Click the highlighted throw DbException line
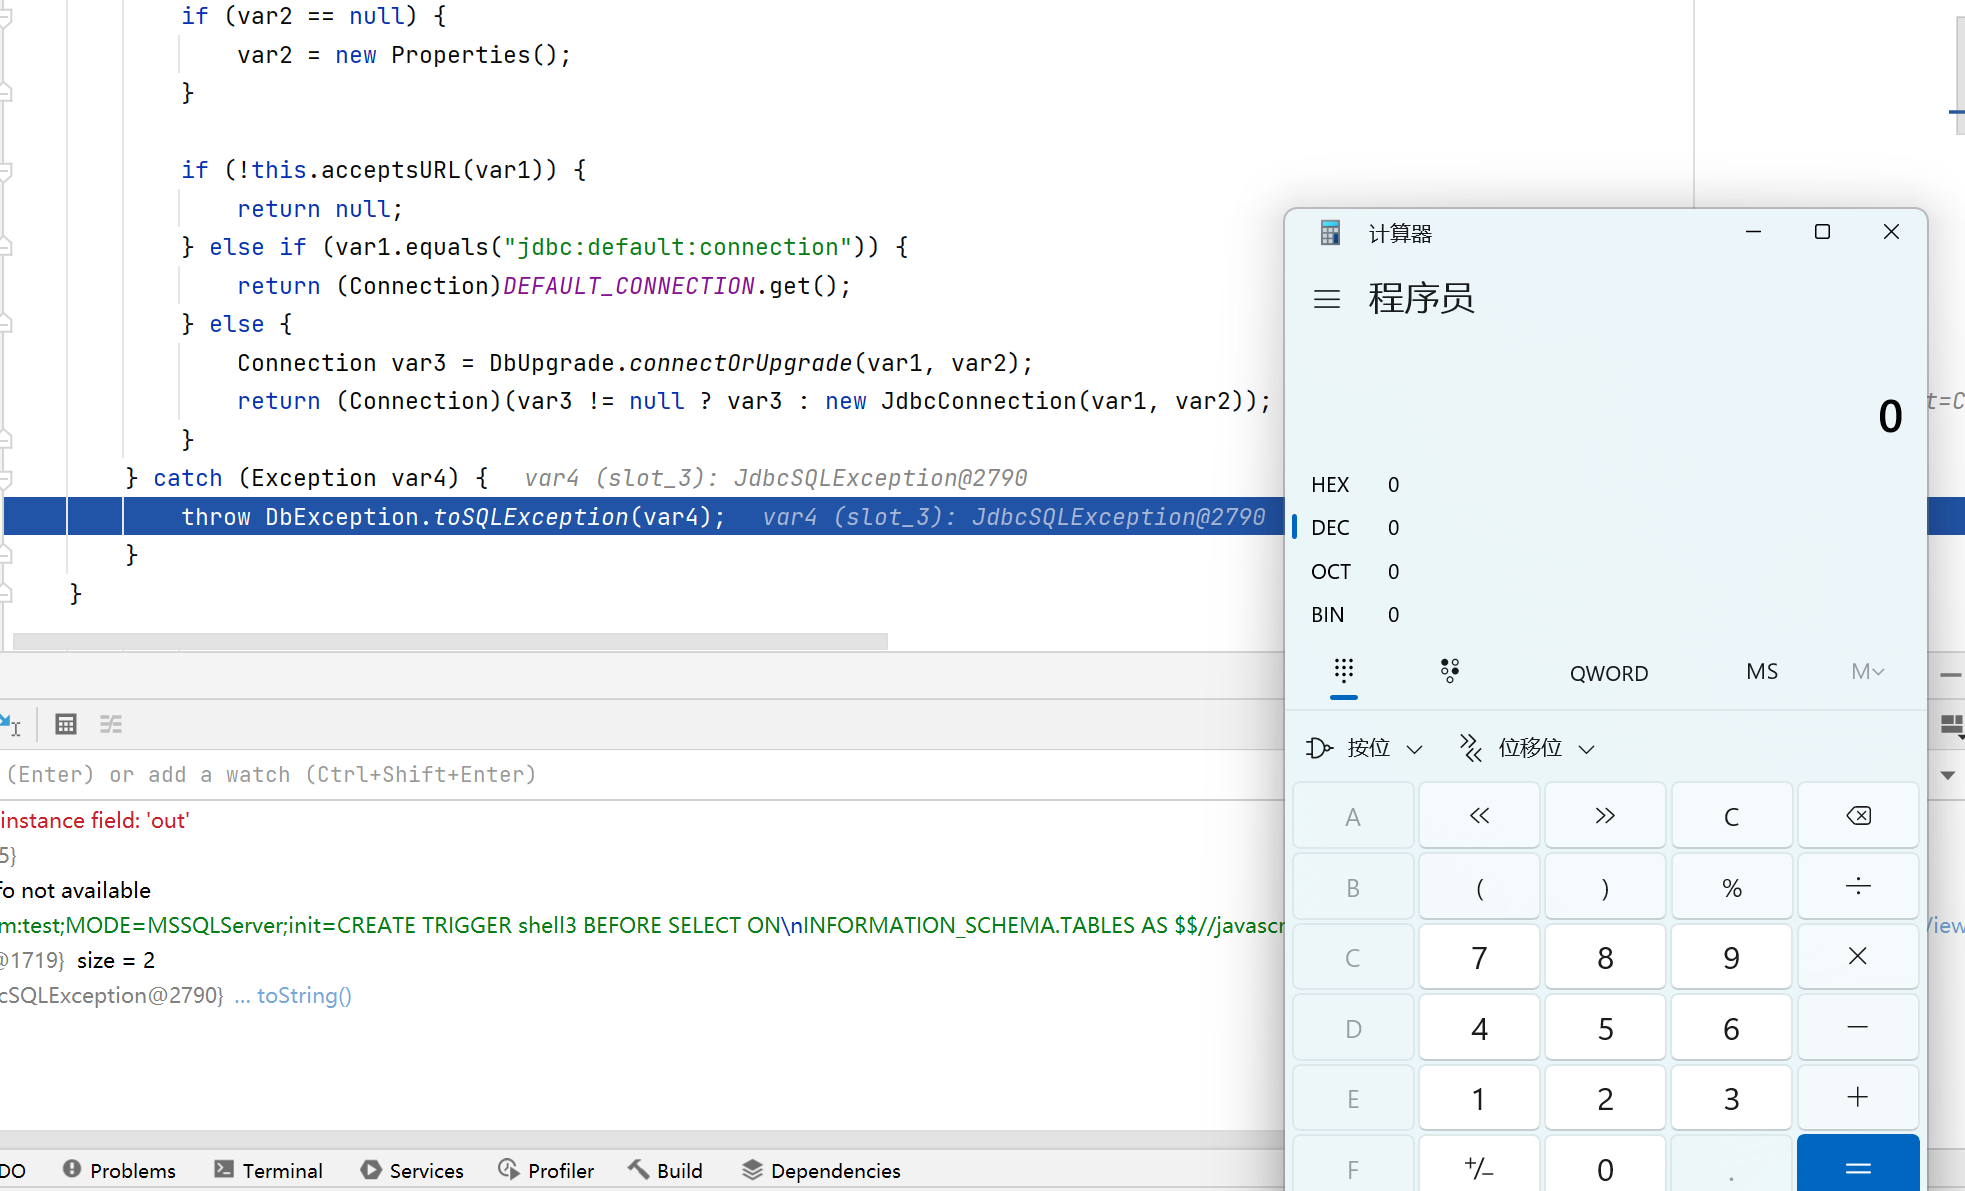The width and height of the screenshot is (1965, 1191). coord(642,516)
